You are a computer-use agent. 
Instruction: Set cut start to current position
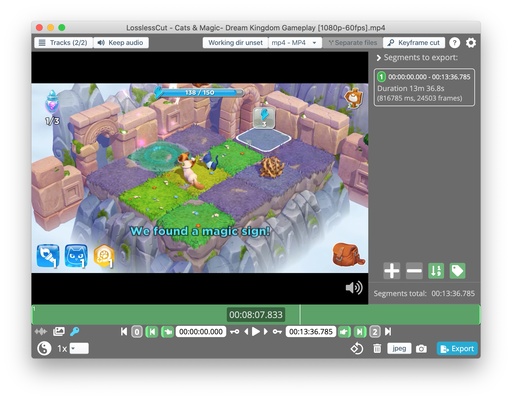coord(167,332)
